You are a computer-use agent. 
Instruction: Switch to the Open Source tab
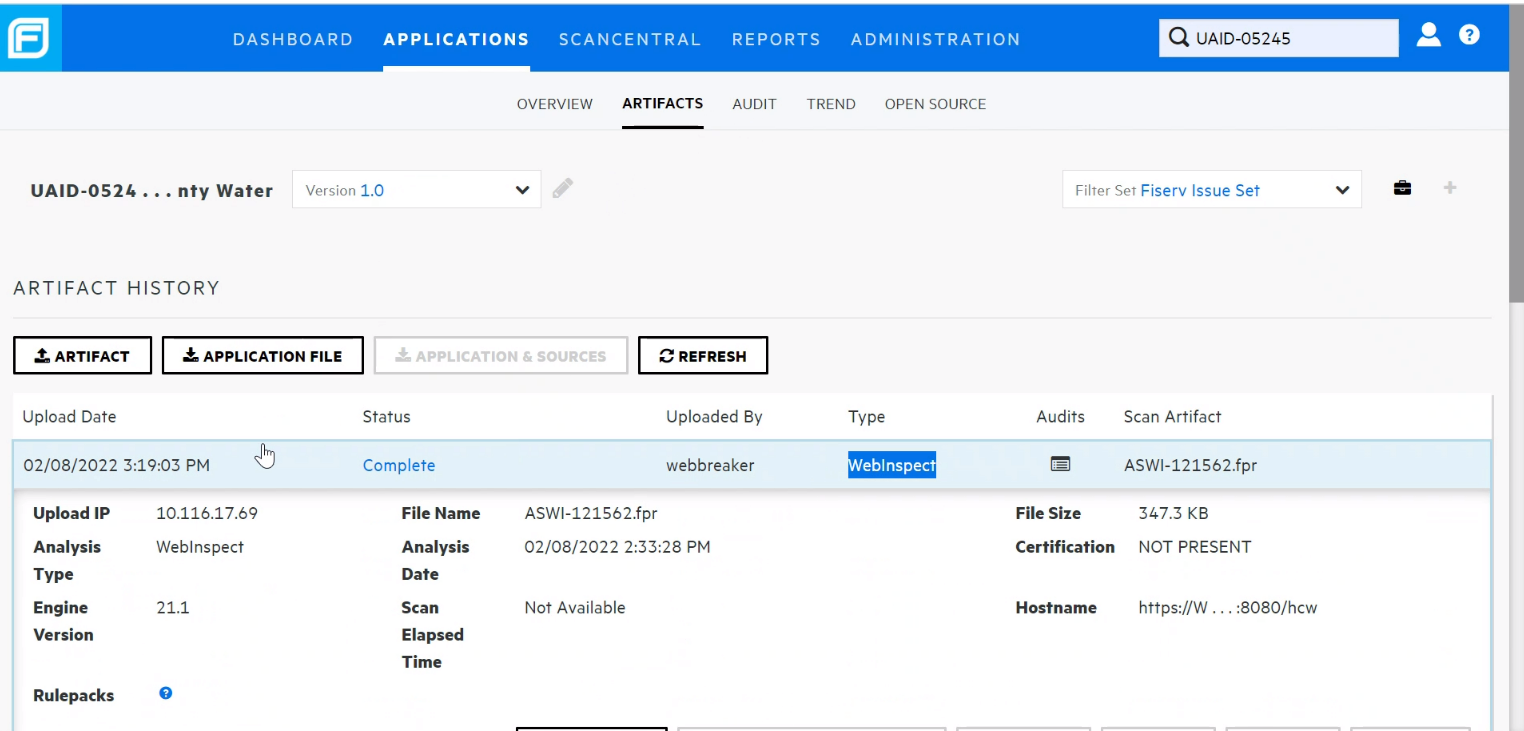click(935, 104)
